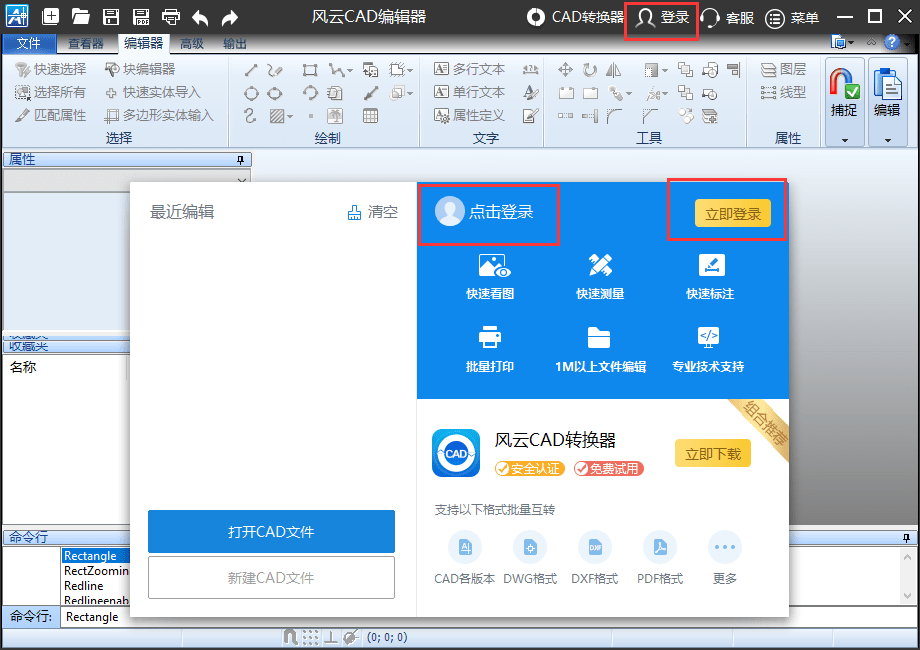Select the arc drawing tool
Image resolution: width=920 pixels, height=650 pixels.
pyautogui.click(x=310, y=93)
